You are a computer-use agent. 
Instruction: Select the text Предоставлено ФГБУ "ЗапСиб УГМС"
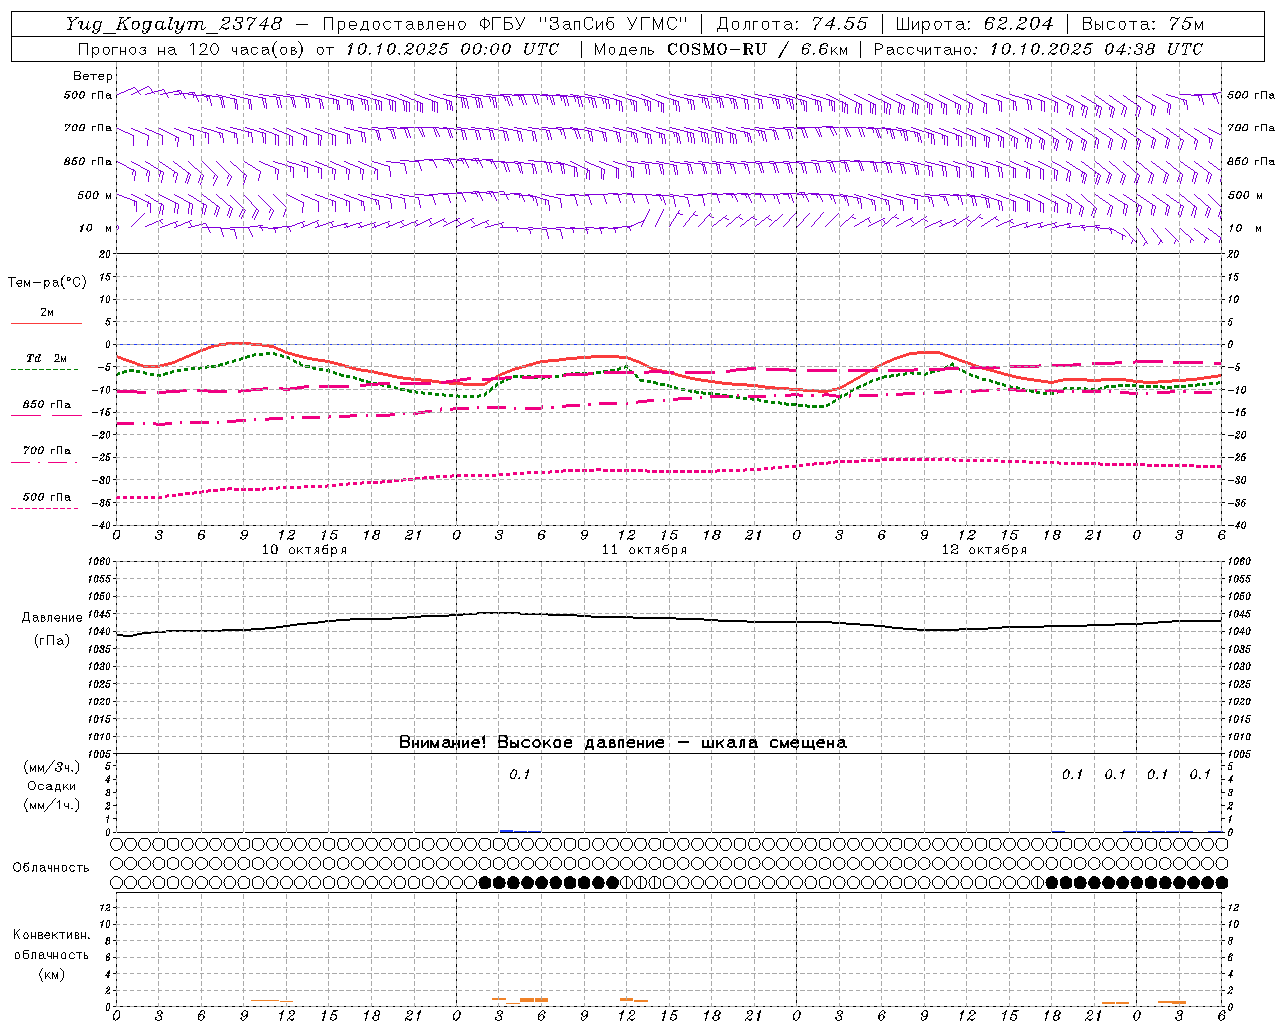(x=506, y=24)
